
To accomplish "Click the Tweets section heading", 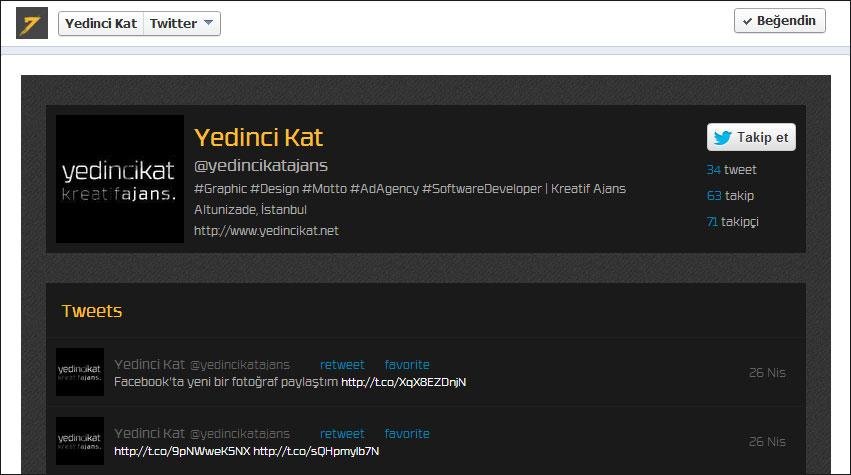I will tap(92, 311).
